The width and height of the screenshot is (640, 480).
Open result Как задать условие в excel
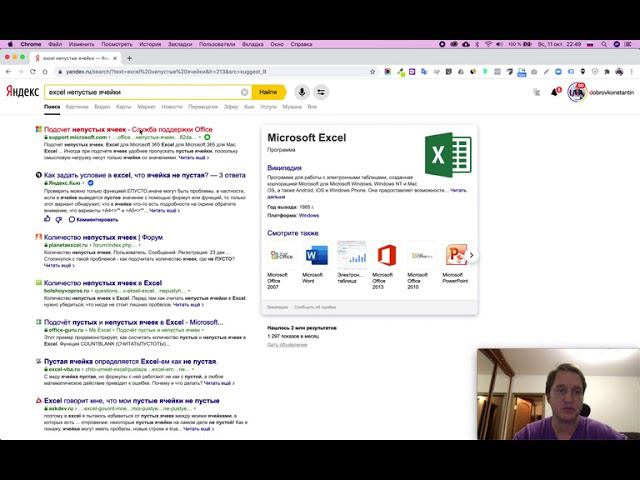[144, 175]
